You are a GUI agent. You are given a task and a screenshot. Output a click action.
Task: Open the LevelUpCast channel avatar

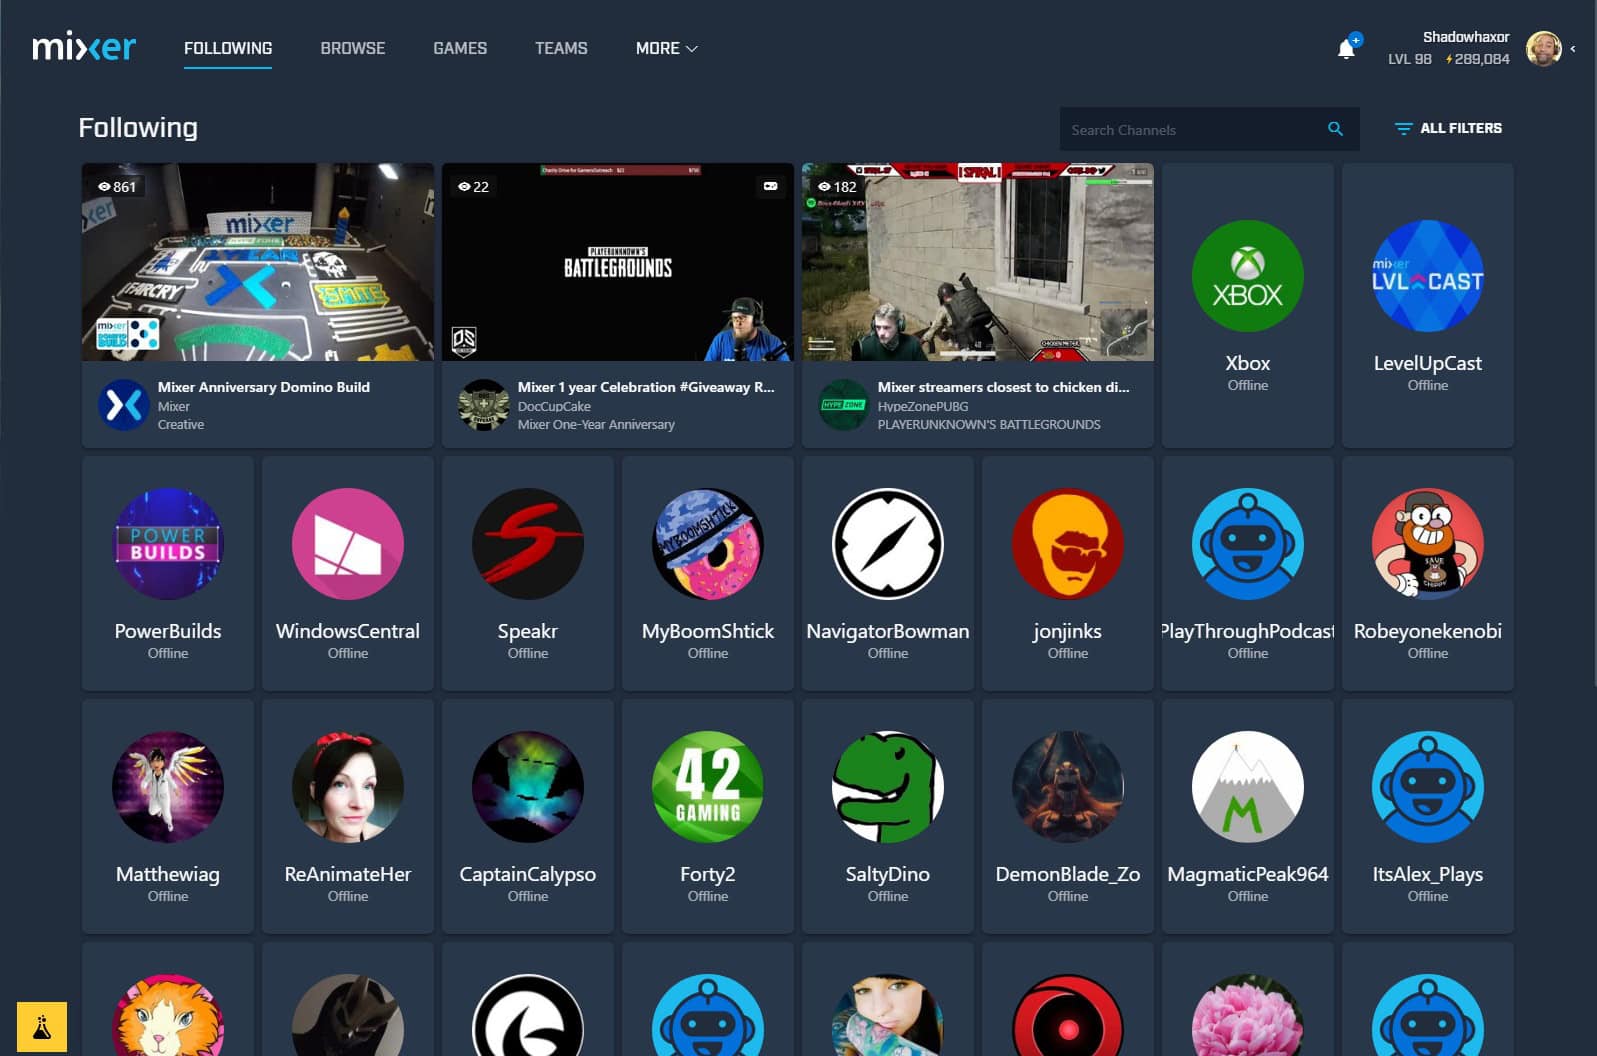click(1428, 275)
